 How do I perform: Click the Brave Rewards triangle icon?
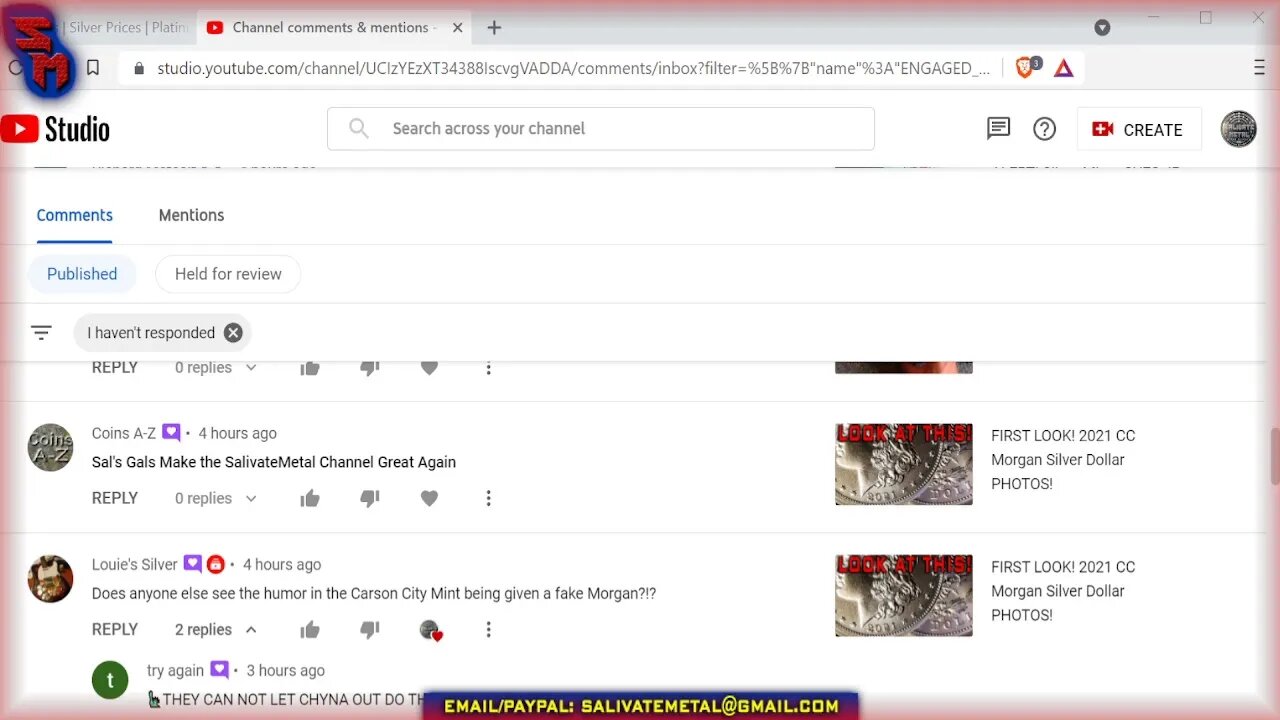point(1064,68)
